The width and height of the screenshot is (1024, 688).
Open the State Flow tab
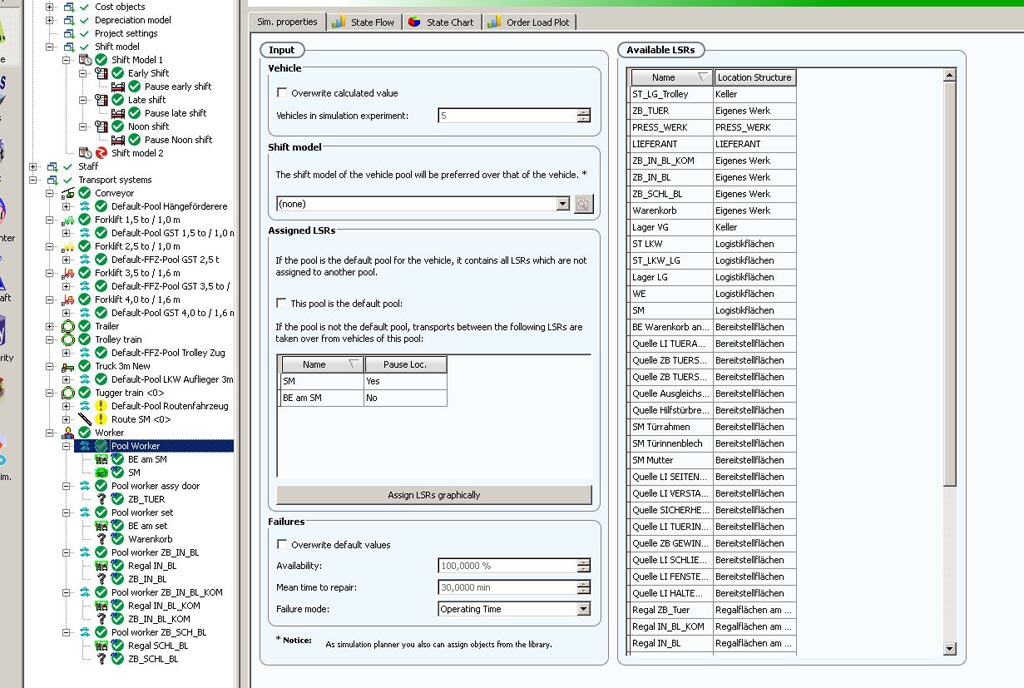[363, 22]
